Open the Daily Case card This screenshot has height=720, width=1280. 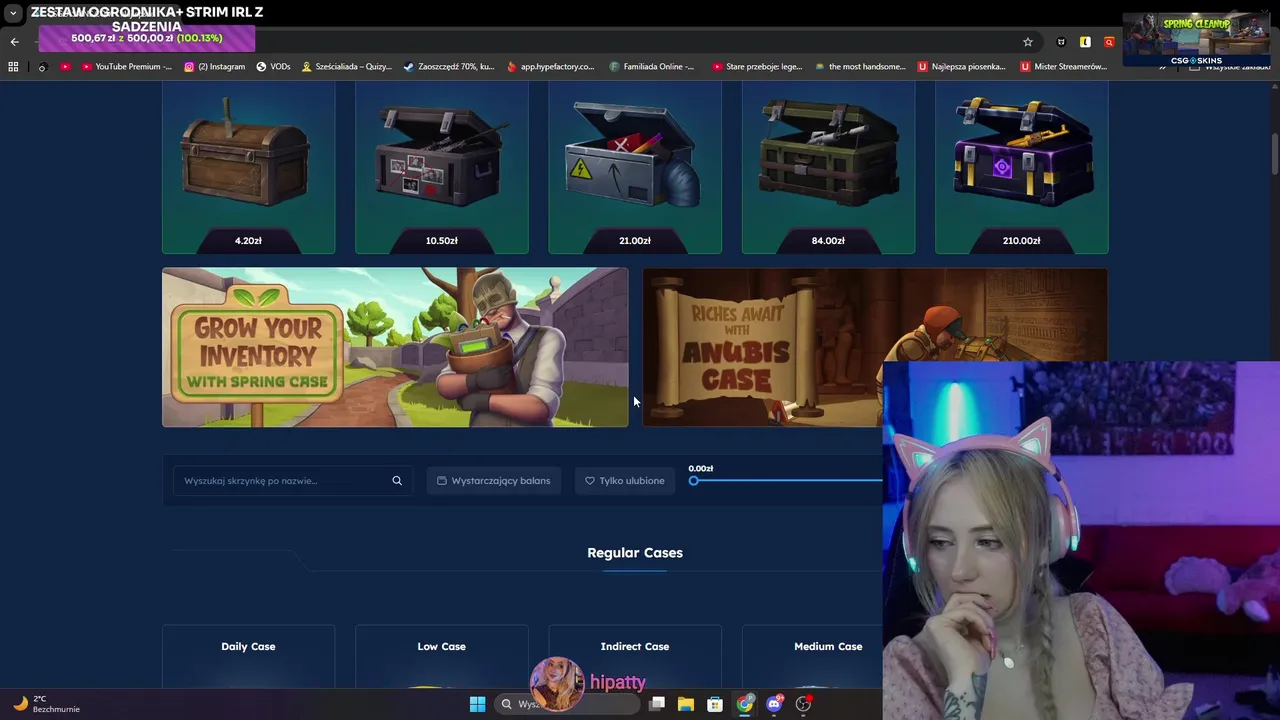click(248, 657)
